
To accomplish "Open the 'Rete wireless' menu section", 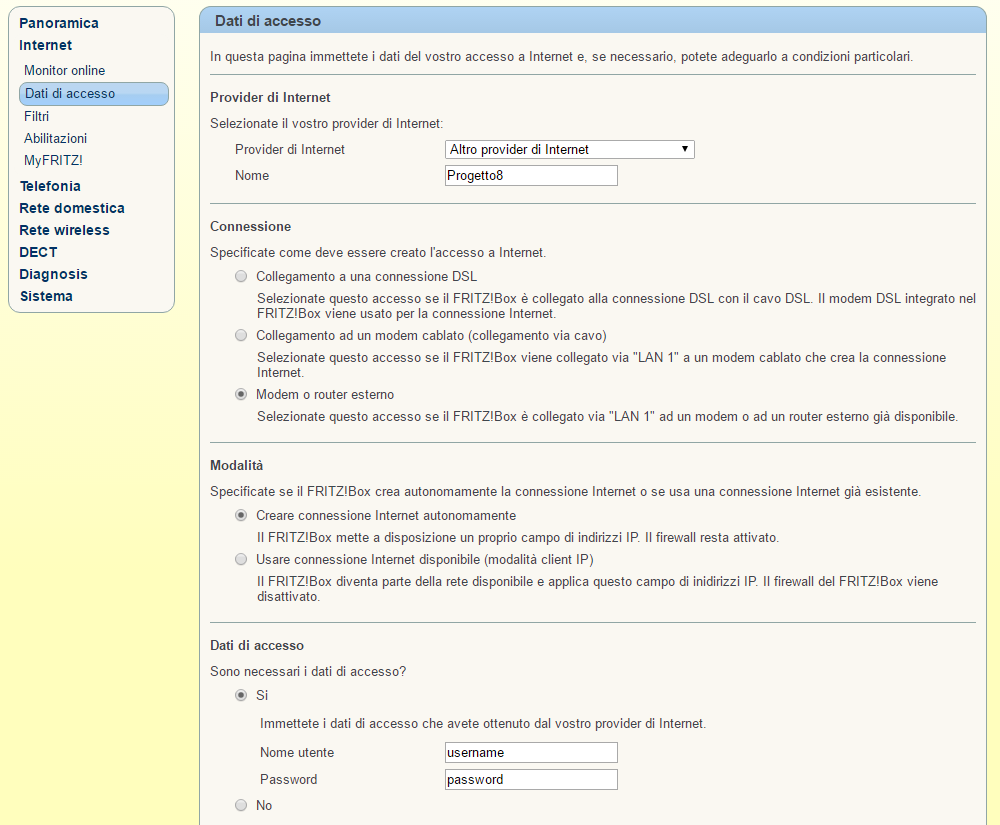I will tap(65, 230).
